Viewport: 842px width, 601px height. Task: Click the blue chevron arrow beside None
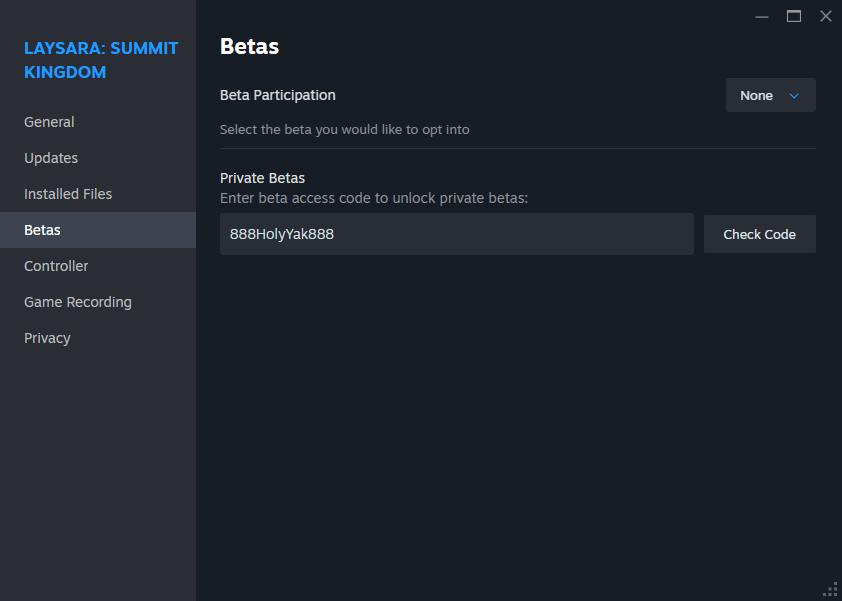click(x=794, y=96)
